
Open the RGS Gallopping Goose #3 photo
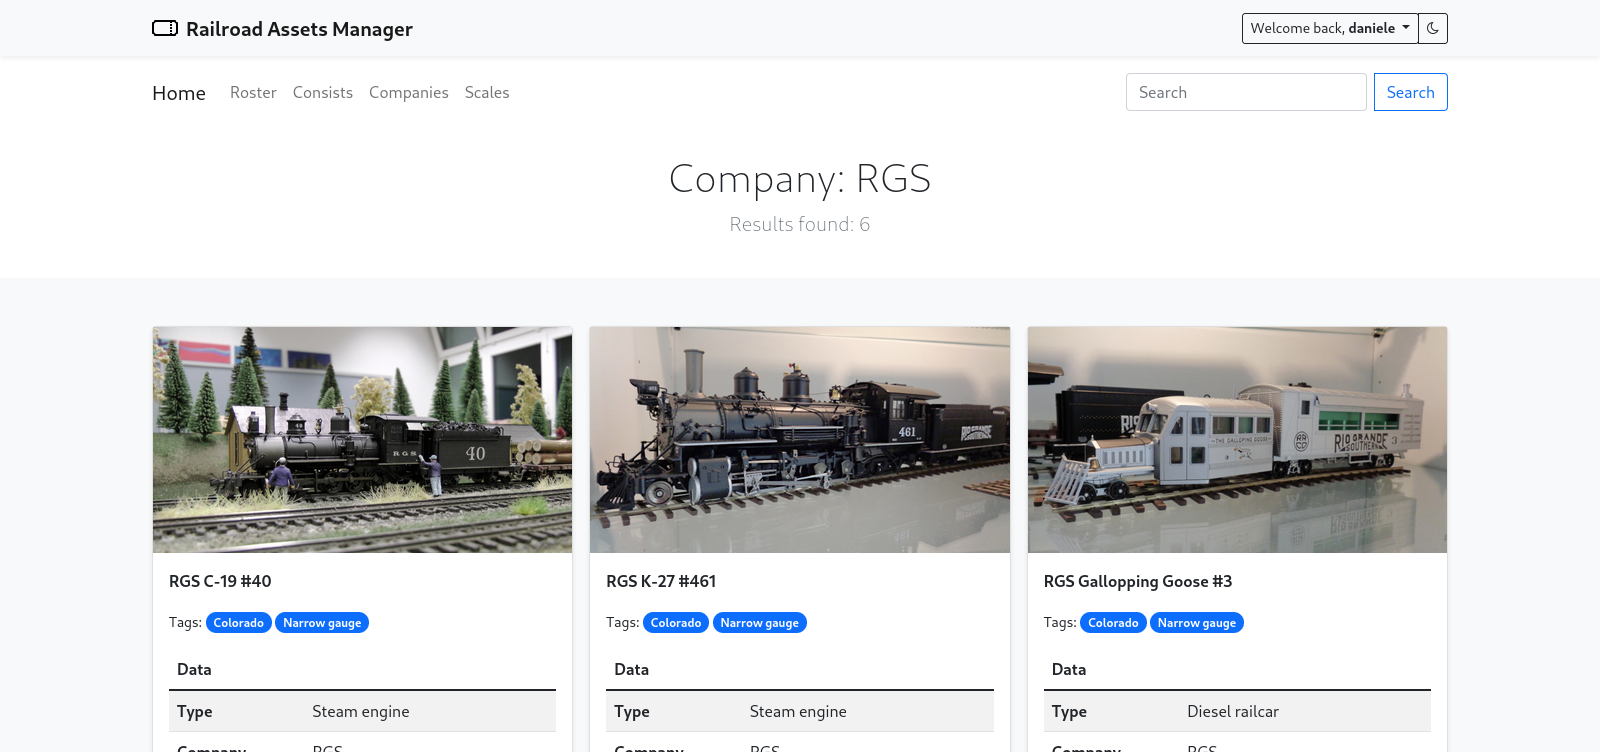1237,440
